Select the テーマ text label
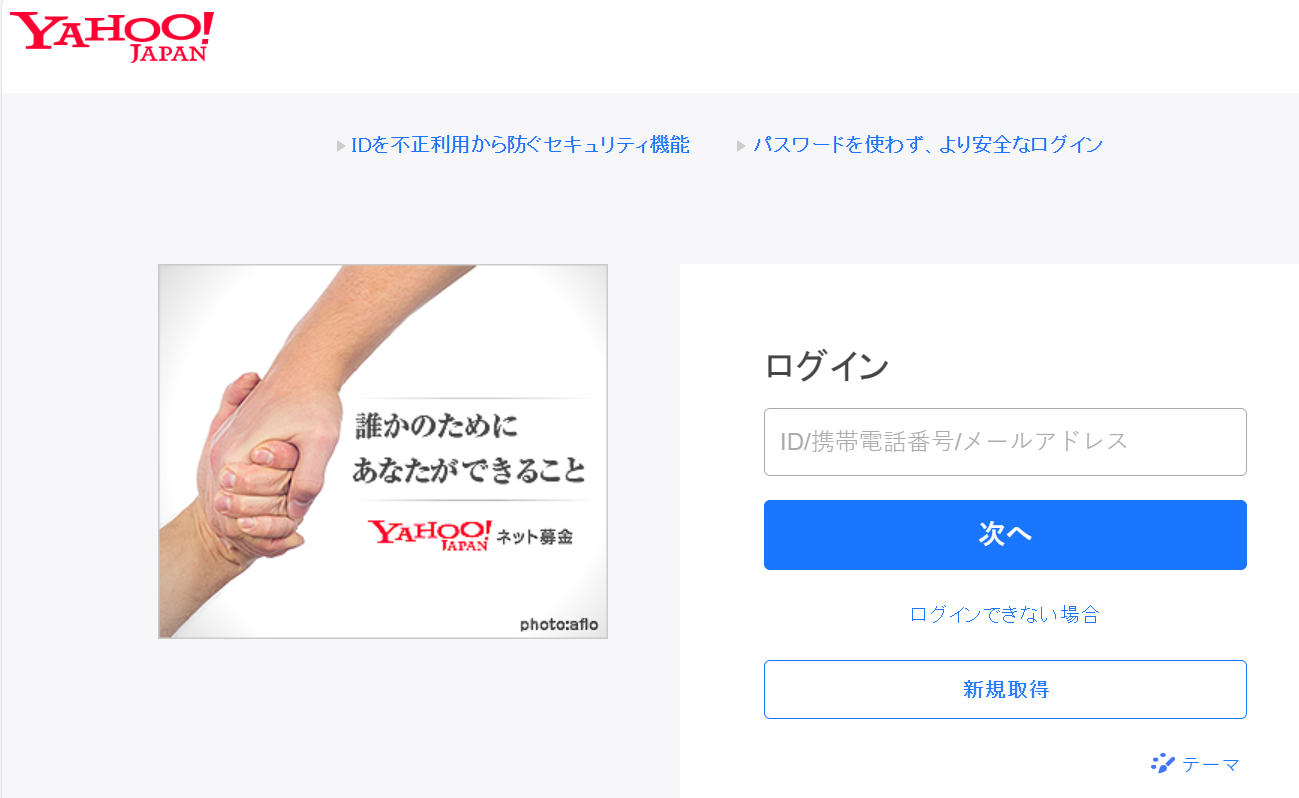Screen dimensions: 1299x798 1211,765
